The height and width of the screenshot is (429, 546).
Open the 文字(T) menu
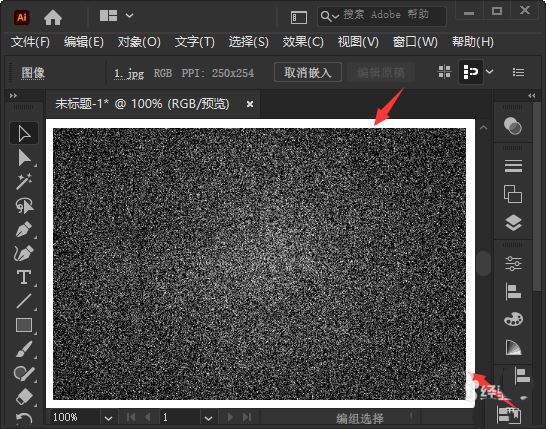click(x=194, y=42)
